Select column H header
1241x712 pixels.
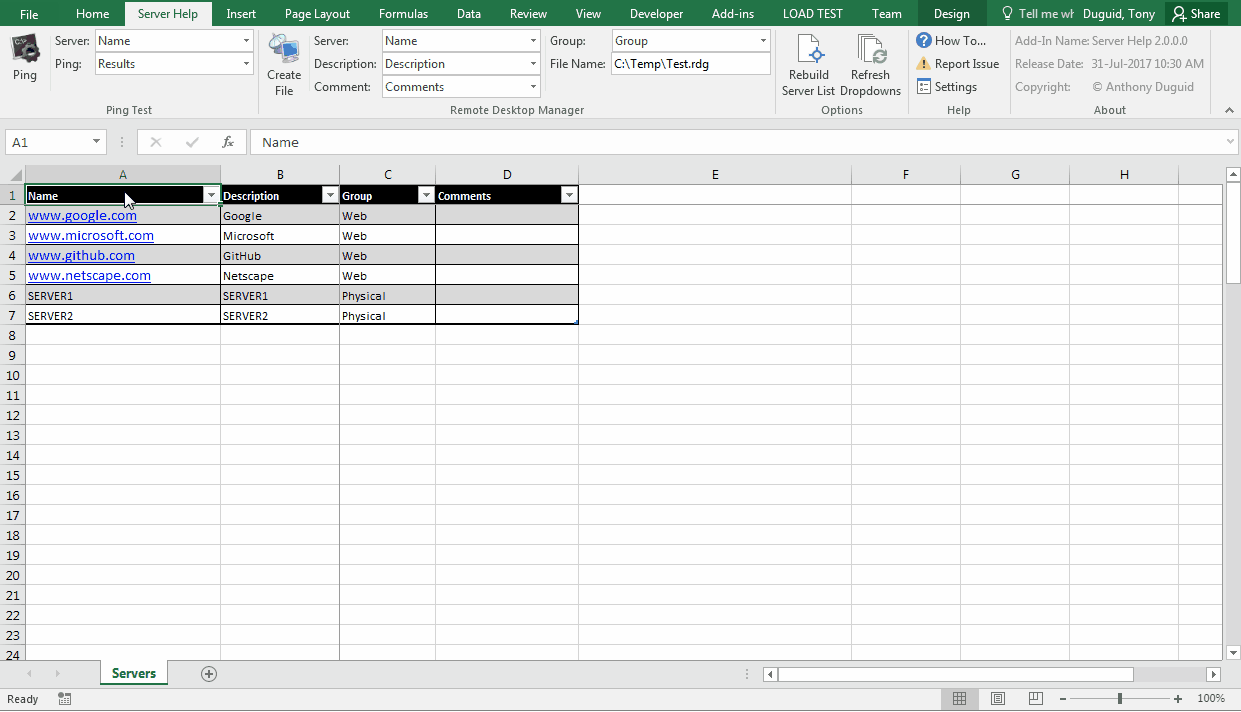pos(1124,175)
